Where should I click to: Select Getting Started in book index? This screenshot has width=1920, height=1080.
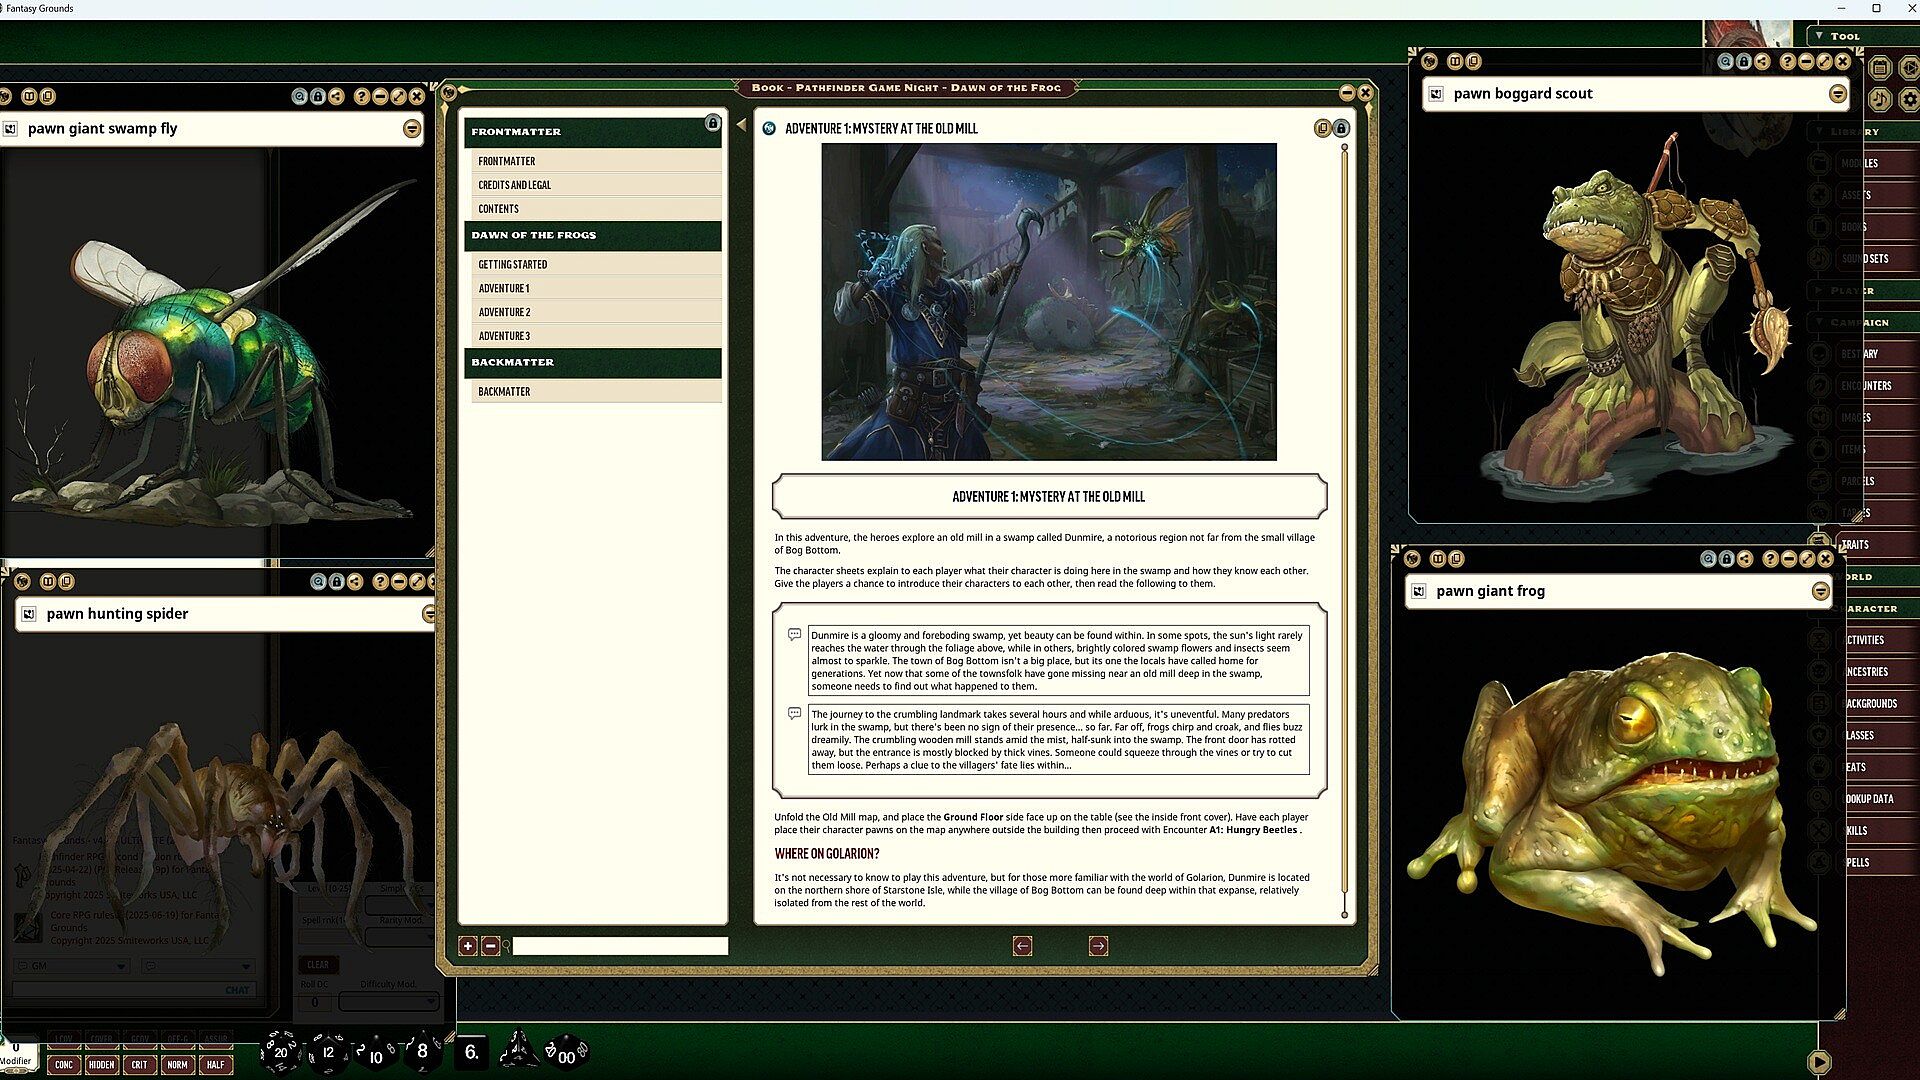pyautogui.click(x=512, y=265)
